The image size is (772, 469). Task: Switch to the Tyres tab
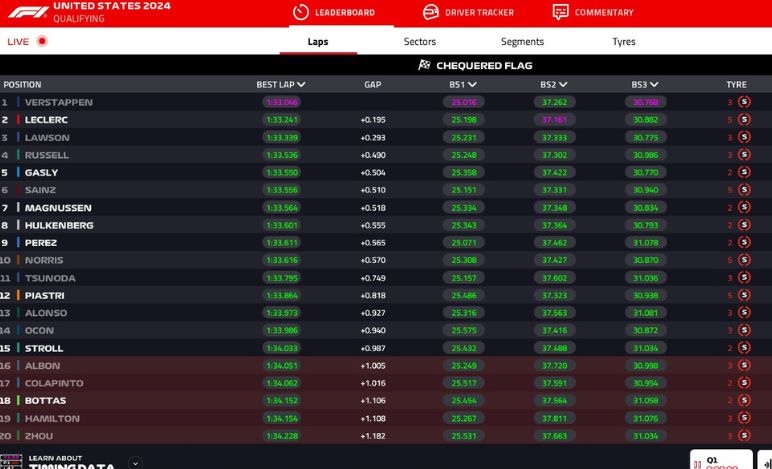click(623, 42)
